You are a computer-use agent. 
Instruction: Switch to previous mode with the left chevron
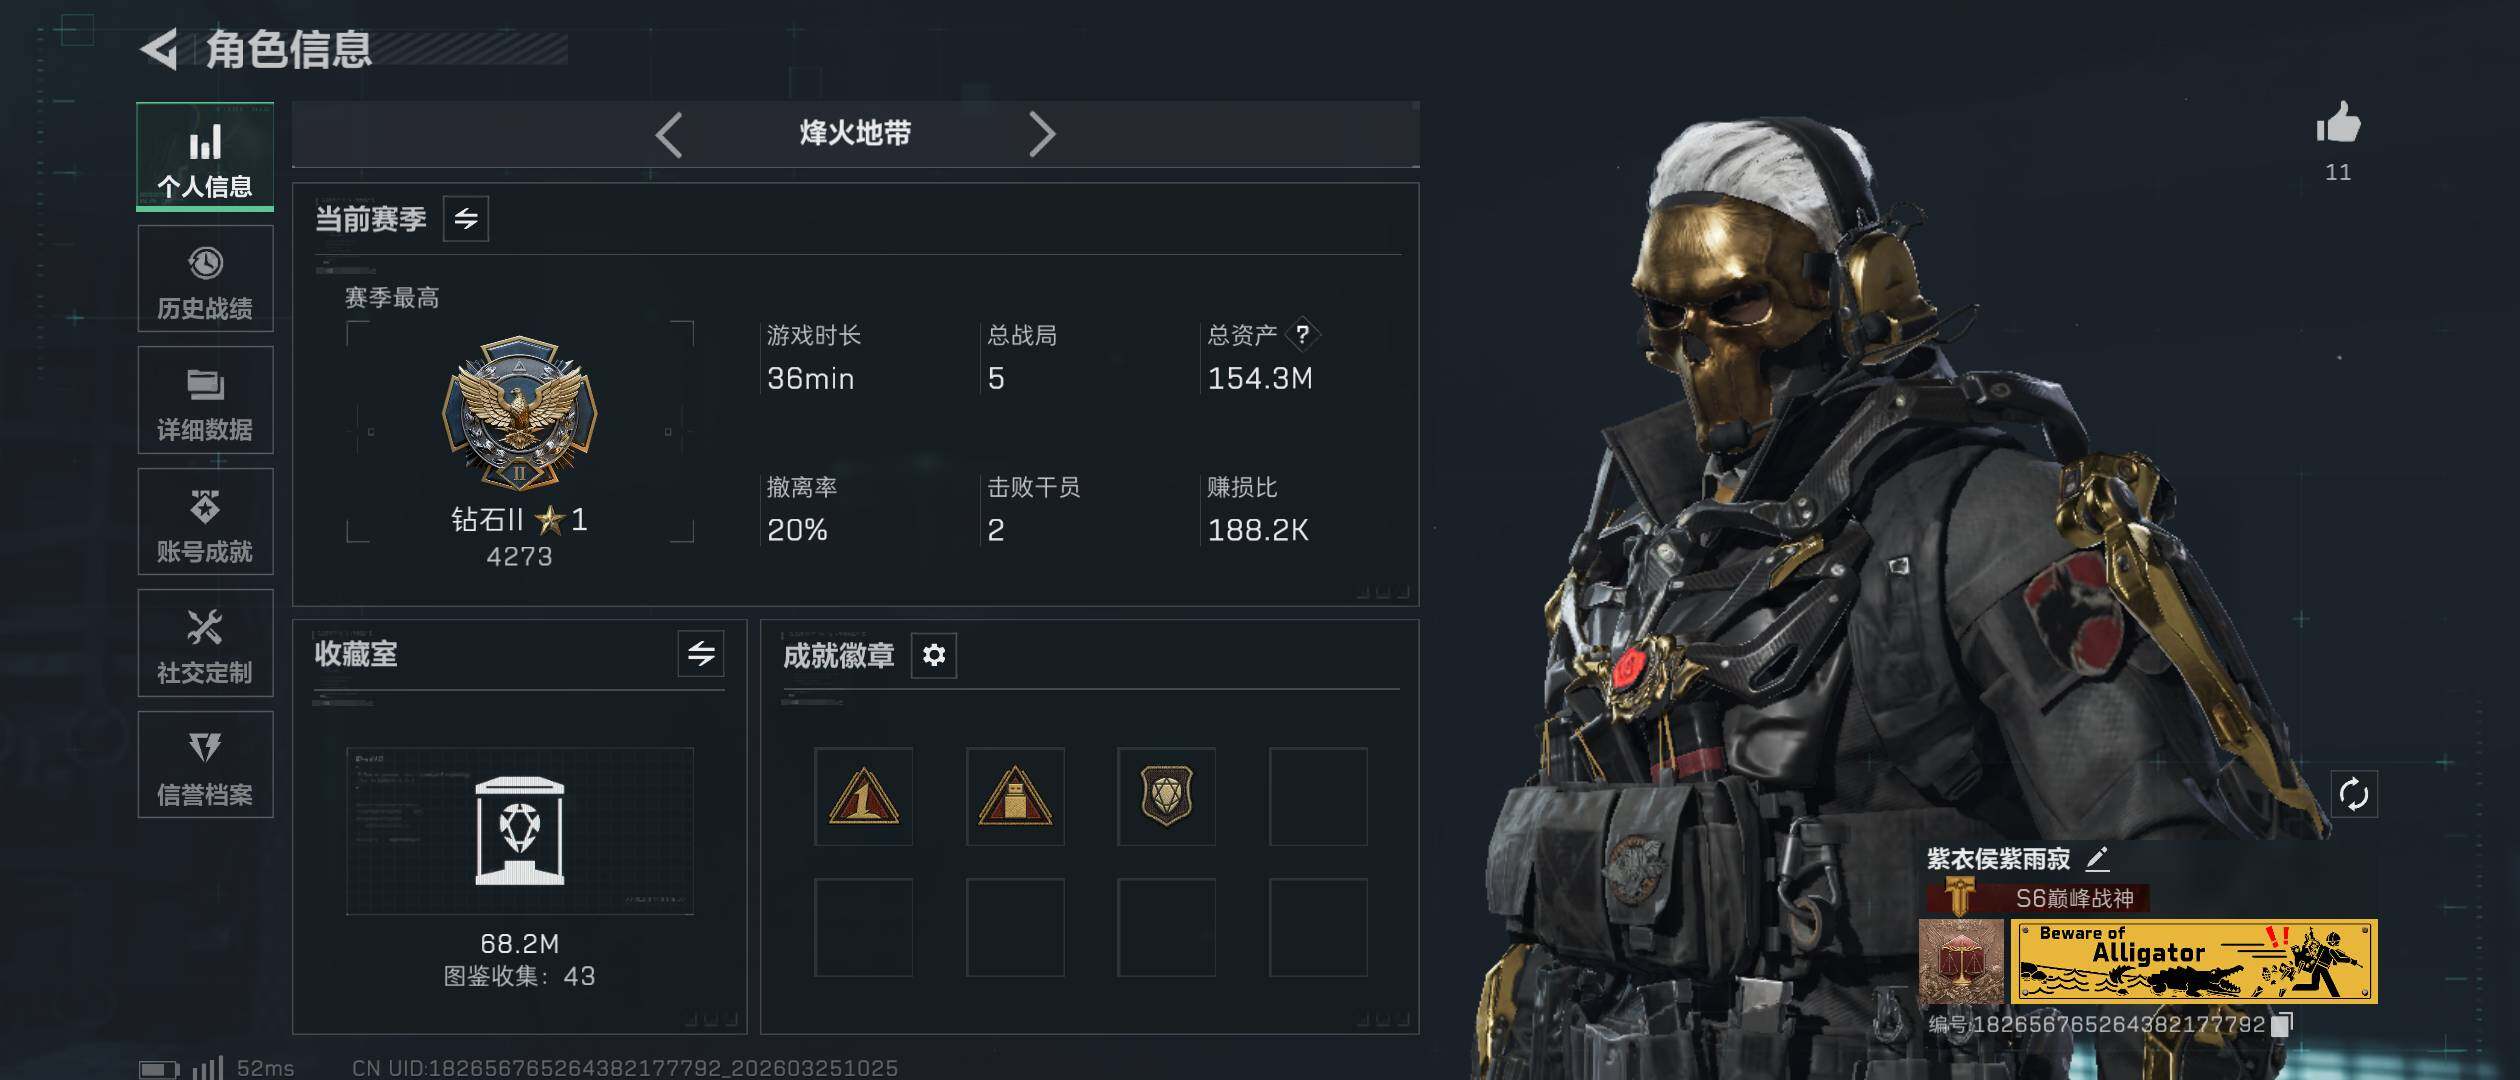669,134
